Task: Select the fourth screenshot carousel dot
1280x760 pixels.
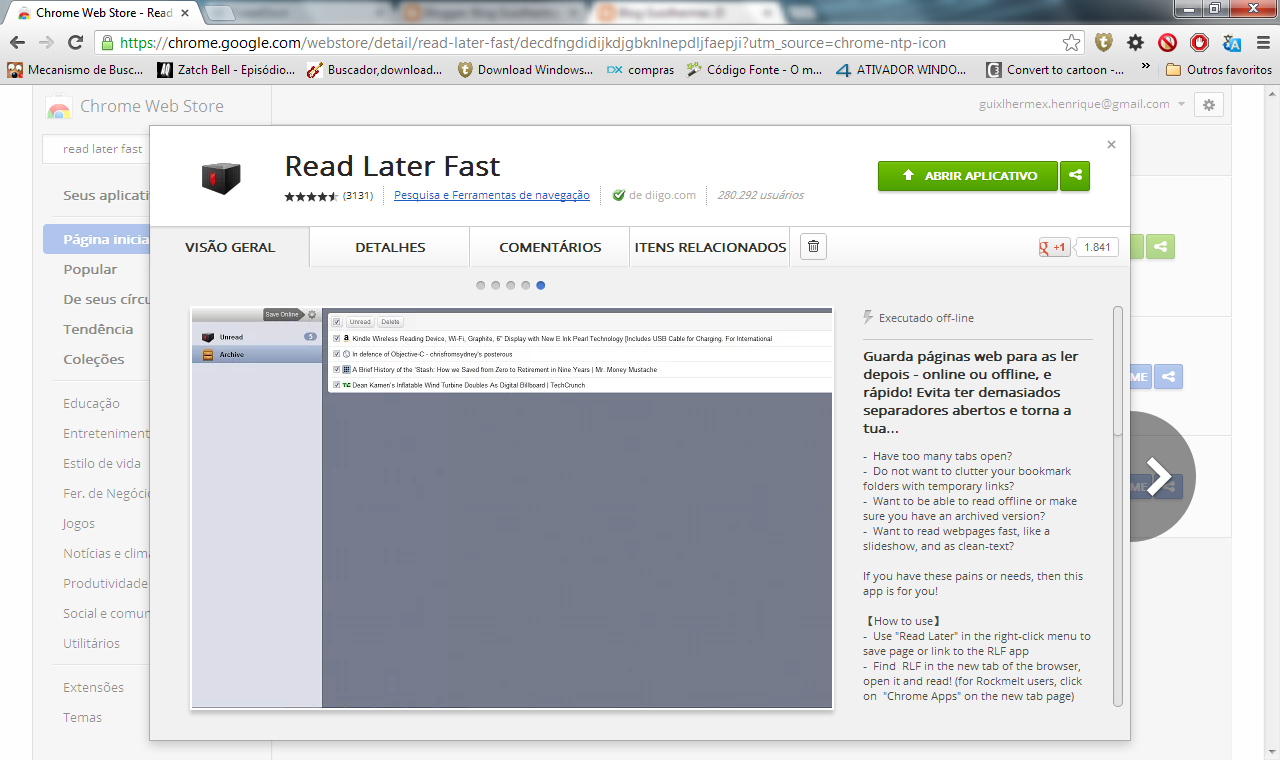Action: tap(526, 285)
